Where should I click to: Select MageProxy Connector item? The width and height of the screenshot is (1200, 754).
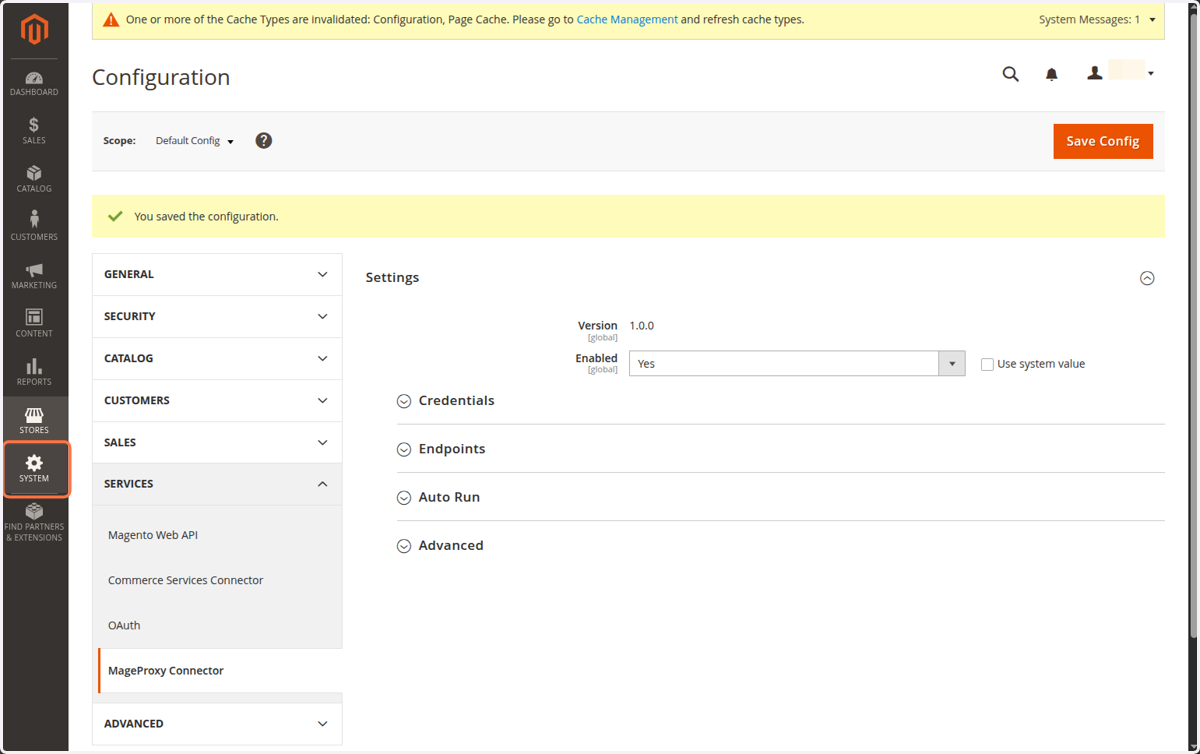pyautogui.click(x=166, y=670)
